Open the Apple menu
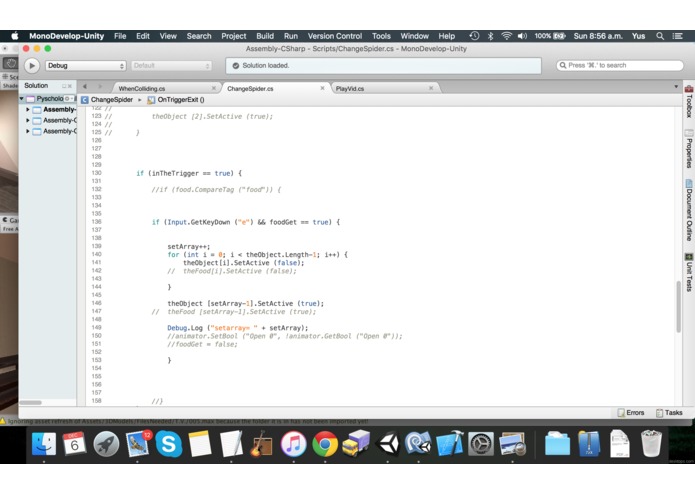695x494 pixels. pos(15,36)
